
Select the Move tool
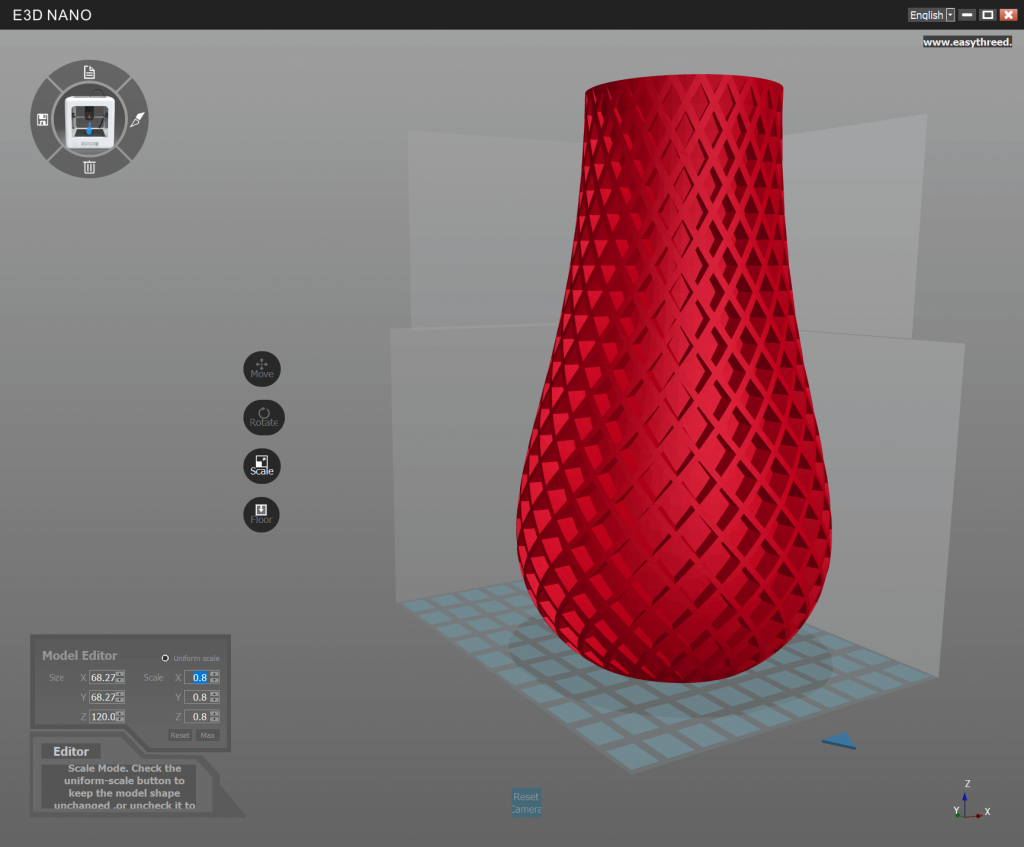(x=261, y=368)
